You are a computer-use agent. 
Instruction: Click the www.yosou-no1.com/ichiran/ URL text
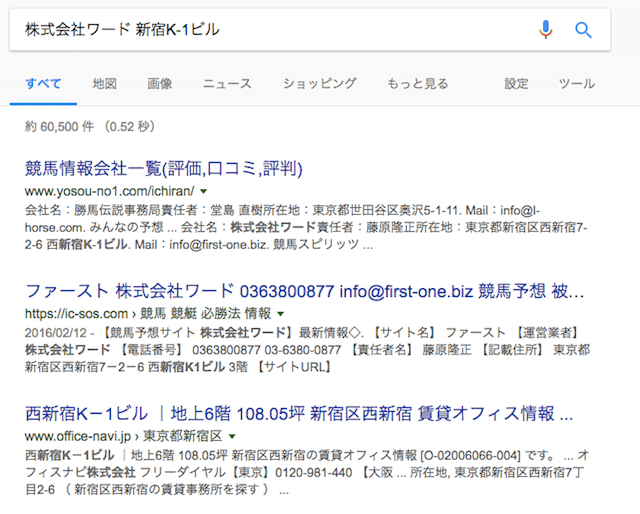click(109, 191)
